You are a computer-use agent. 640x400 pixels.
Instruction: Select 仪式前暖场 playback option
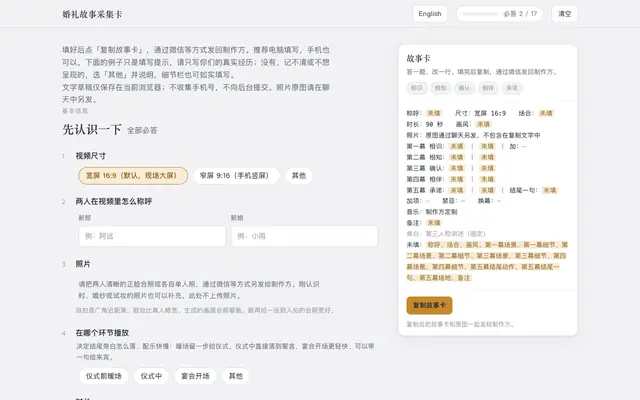pos(104,376)
